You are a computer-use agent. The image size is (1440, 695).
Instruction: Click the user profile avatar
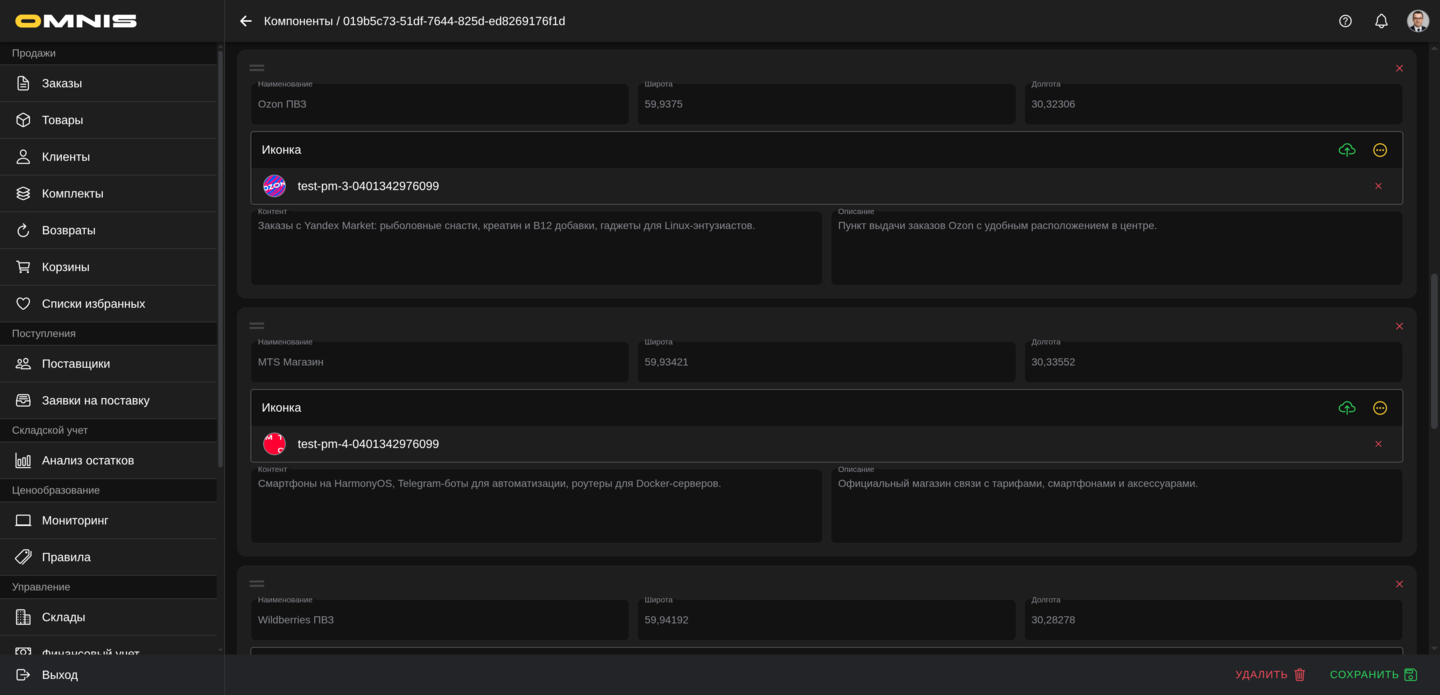pos(1417,21)
